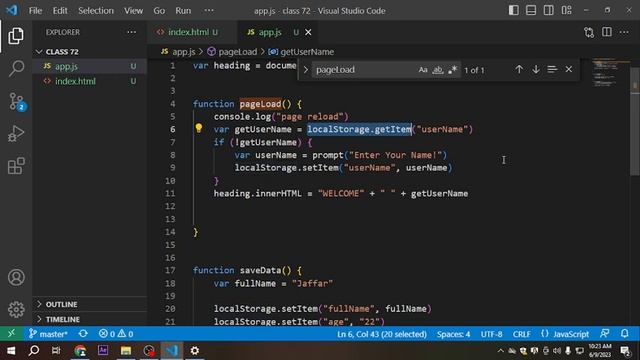Open the Selection menu
This screenshot has height=360, width=640.
(x=96, y=11)
